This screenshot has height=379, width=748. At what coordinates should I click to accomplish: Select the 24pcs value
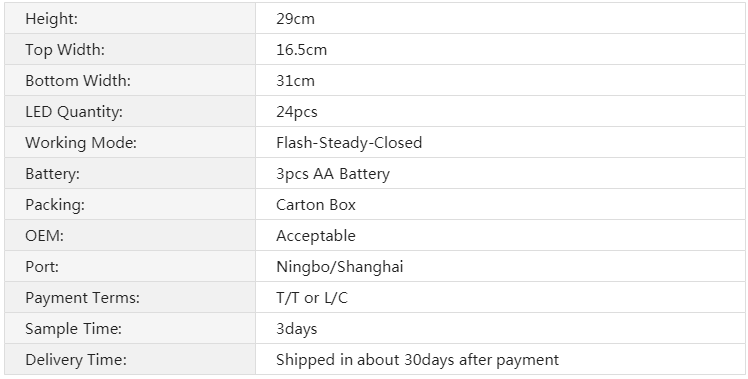297,112
